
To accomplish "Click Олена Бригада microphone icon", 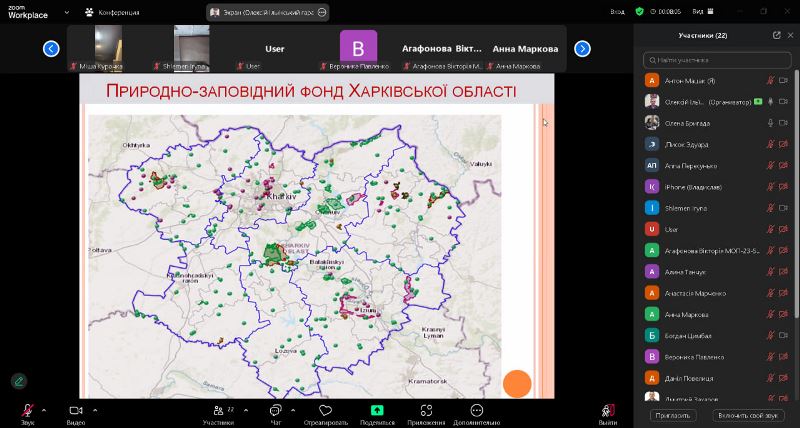I will coord(770,123).
